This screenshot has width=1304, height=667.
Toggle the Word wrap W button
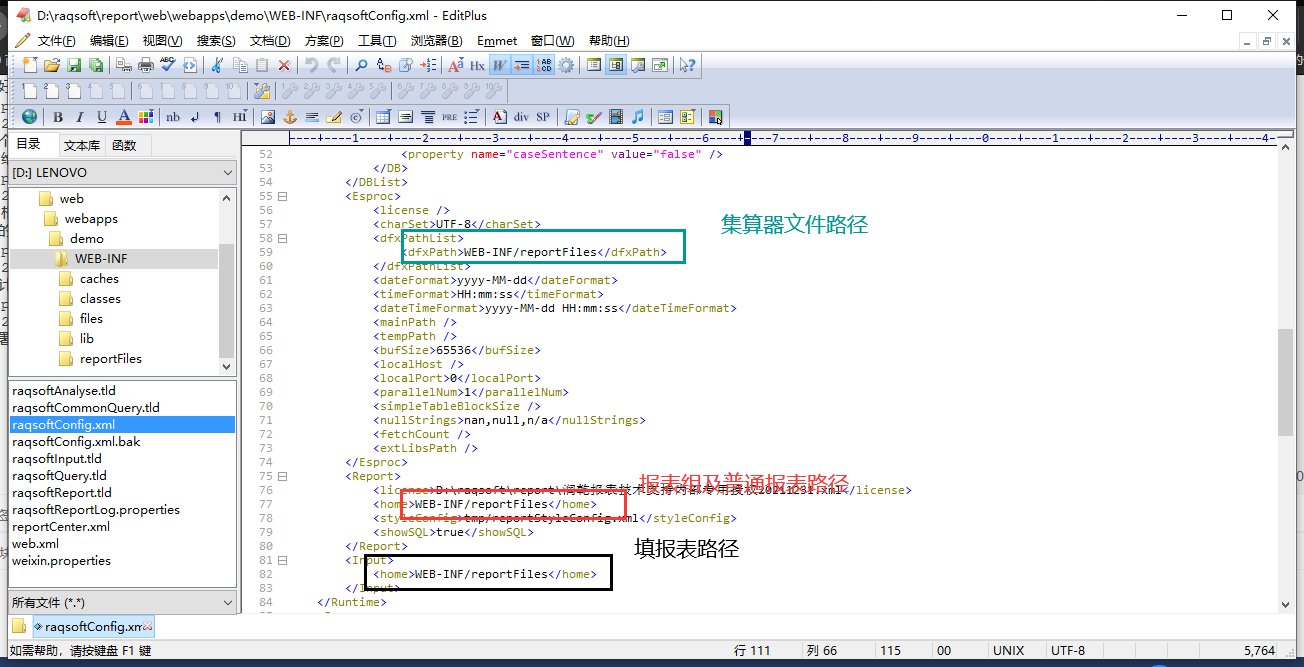pyautogui.click(x=499, y=65)
